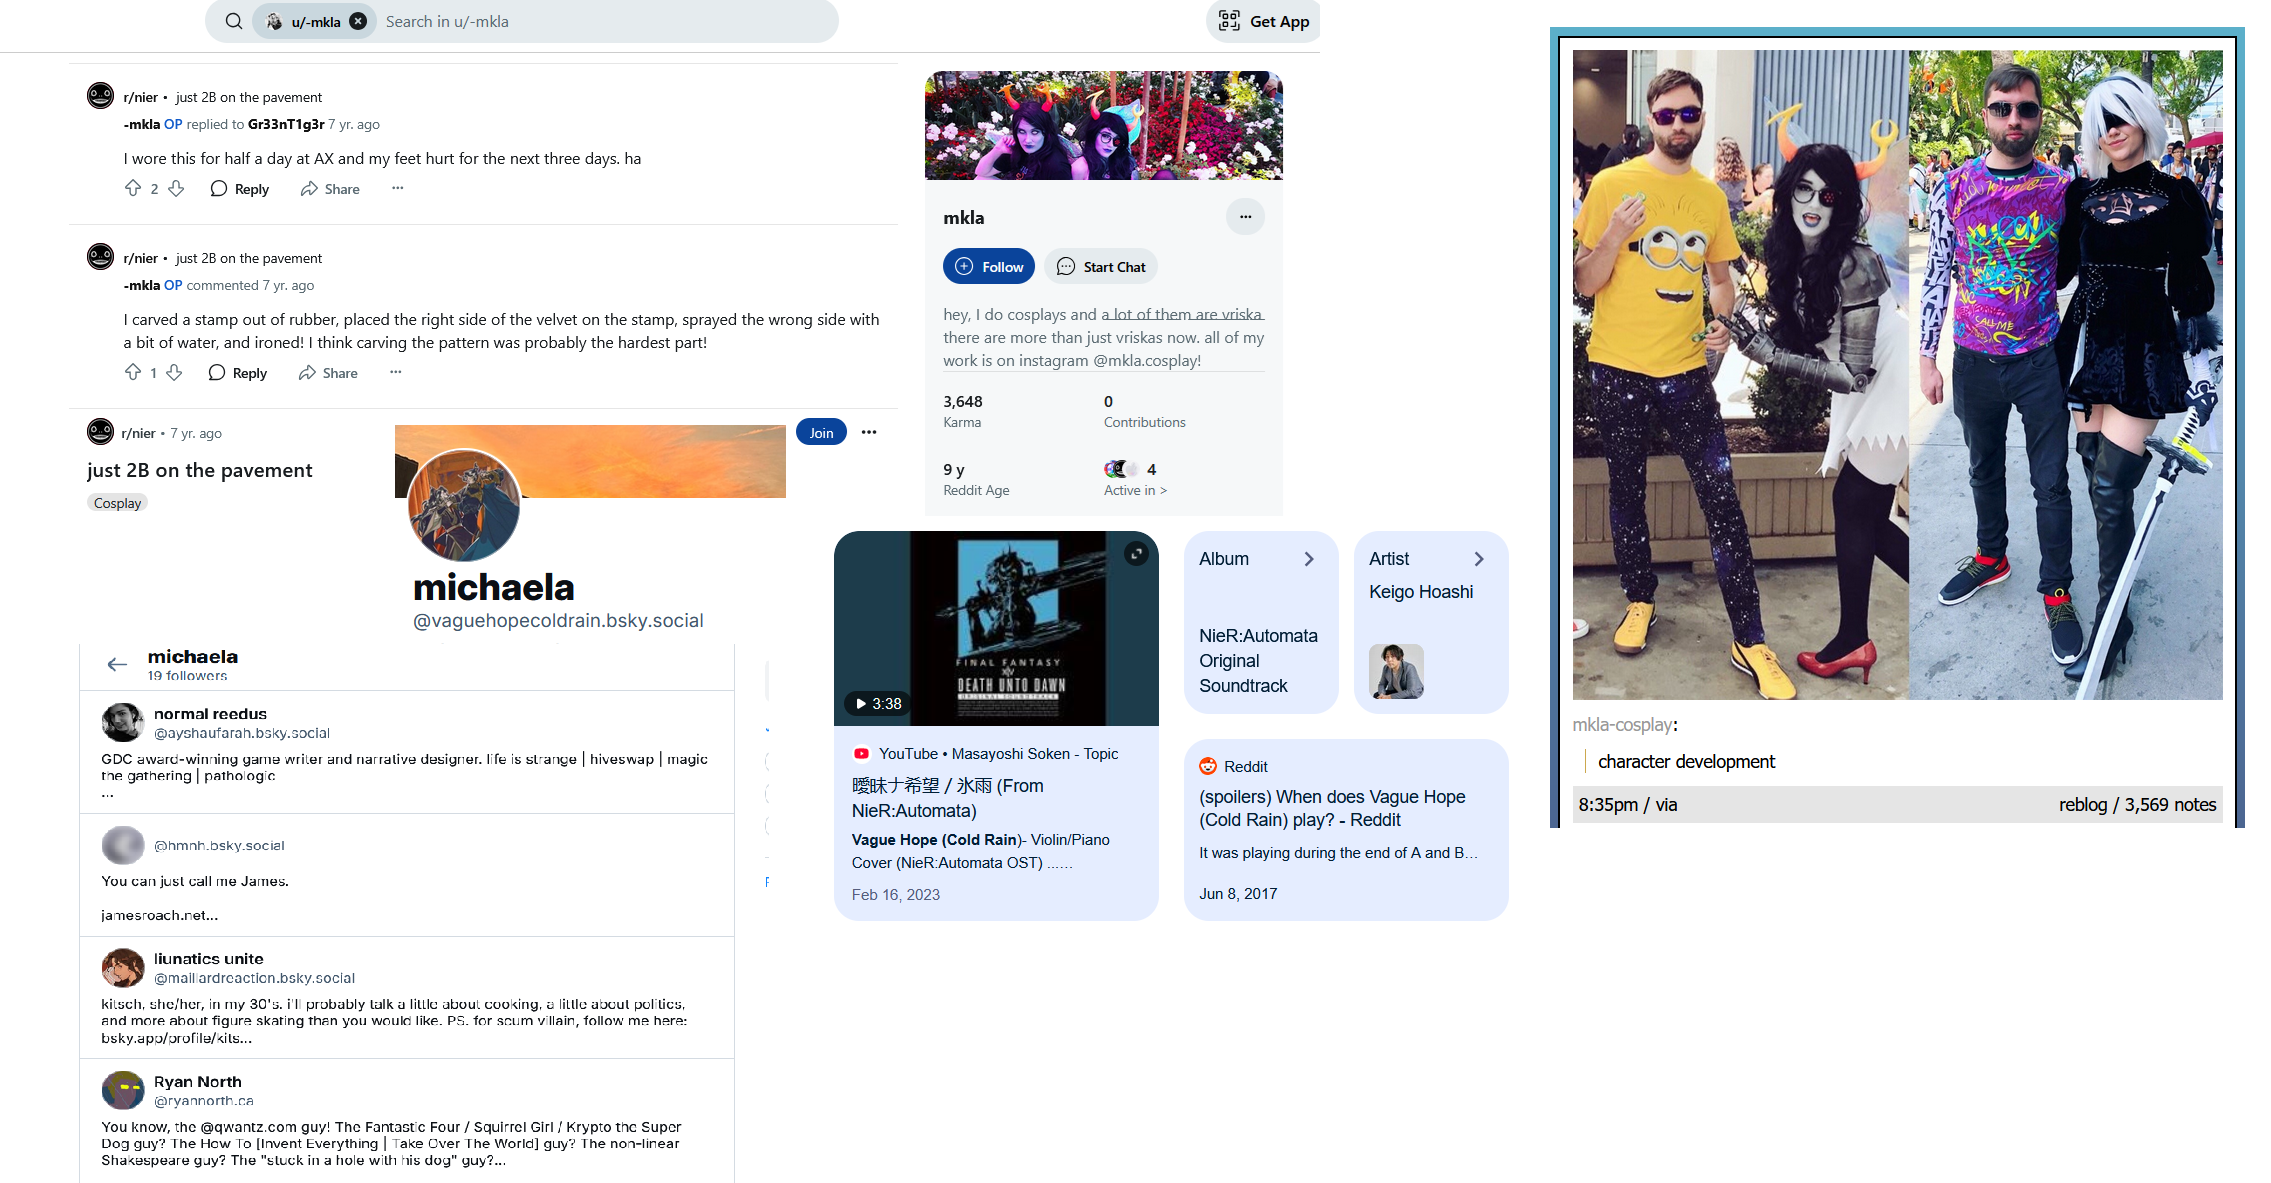2271x1183 pixels.
Task: Open more options on 'feet hurt' comment
Action: [398, 188]
